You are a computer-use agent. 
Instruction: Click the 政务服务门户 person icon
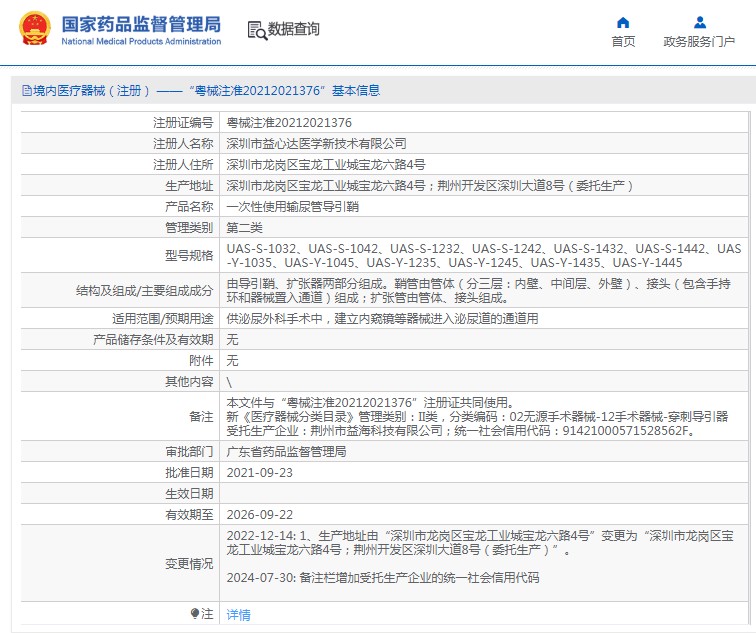(x=699, y=22)
